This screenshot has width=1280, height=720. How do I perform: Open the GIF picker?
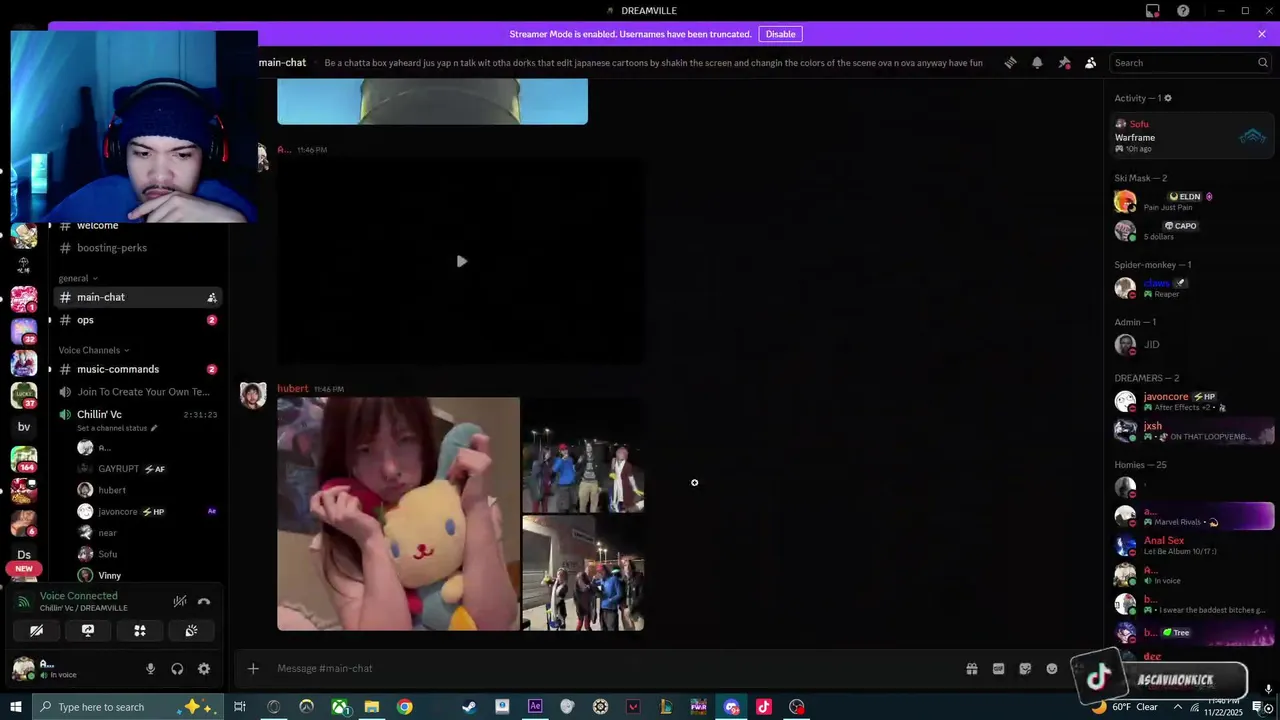[x=998, y=668]
